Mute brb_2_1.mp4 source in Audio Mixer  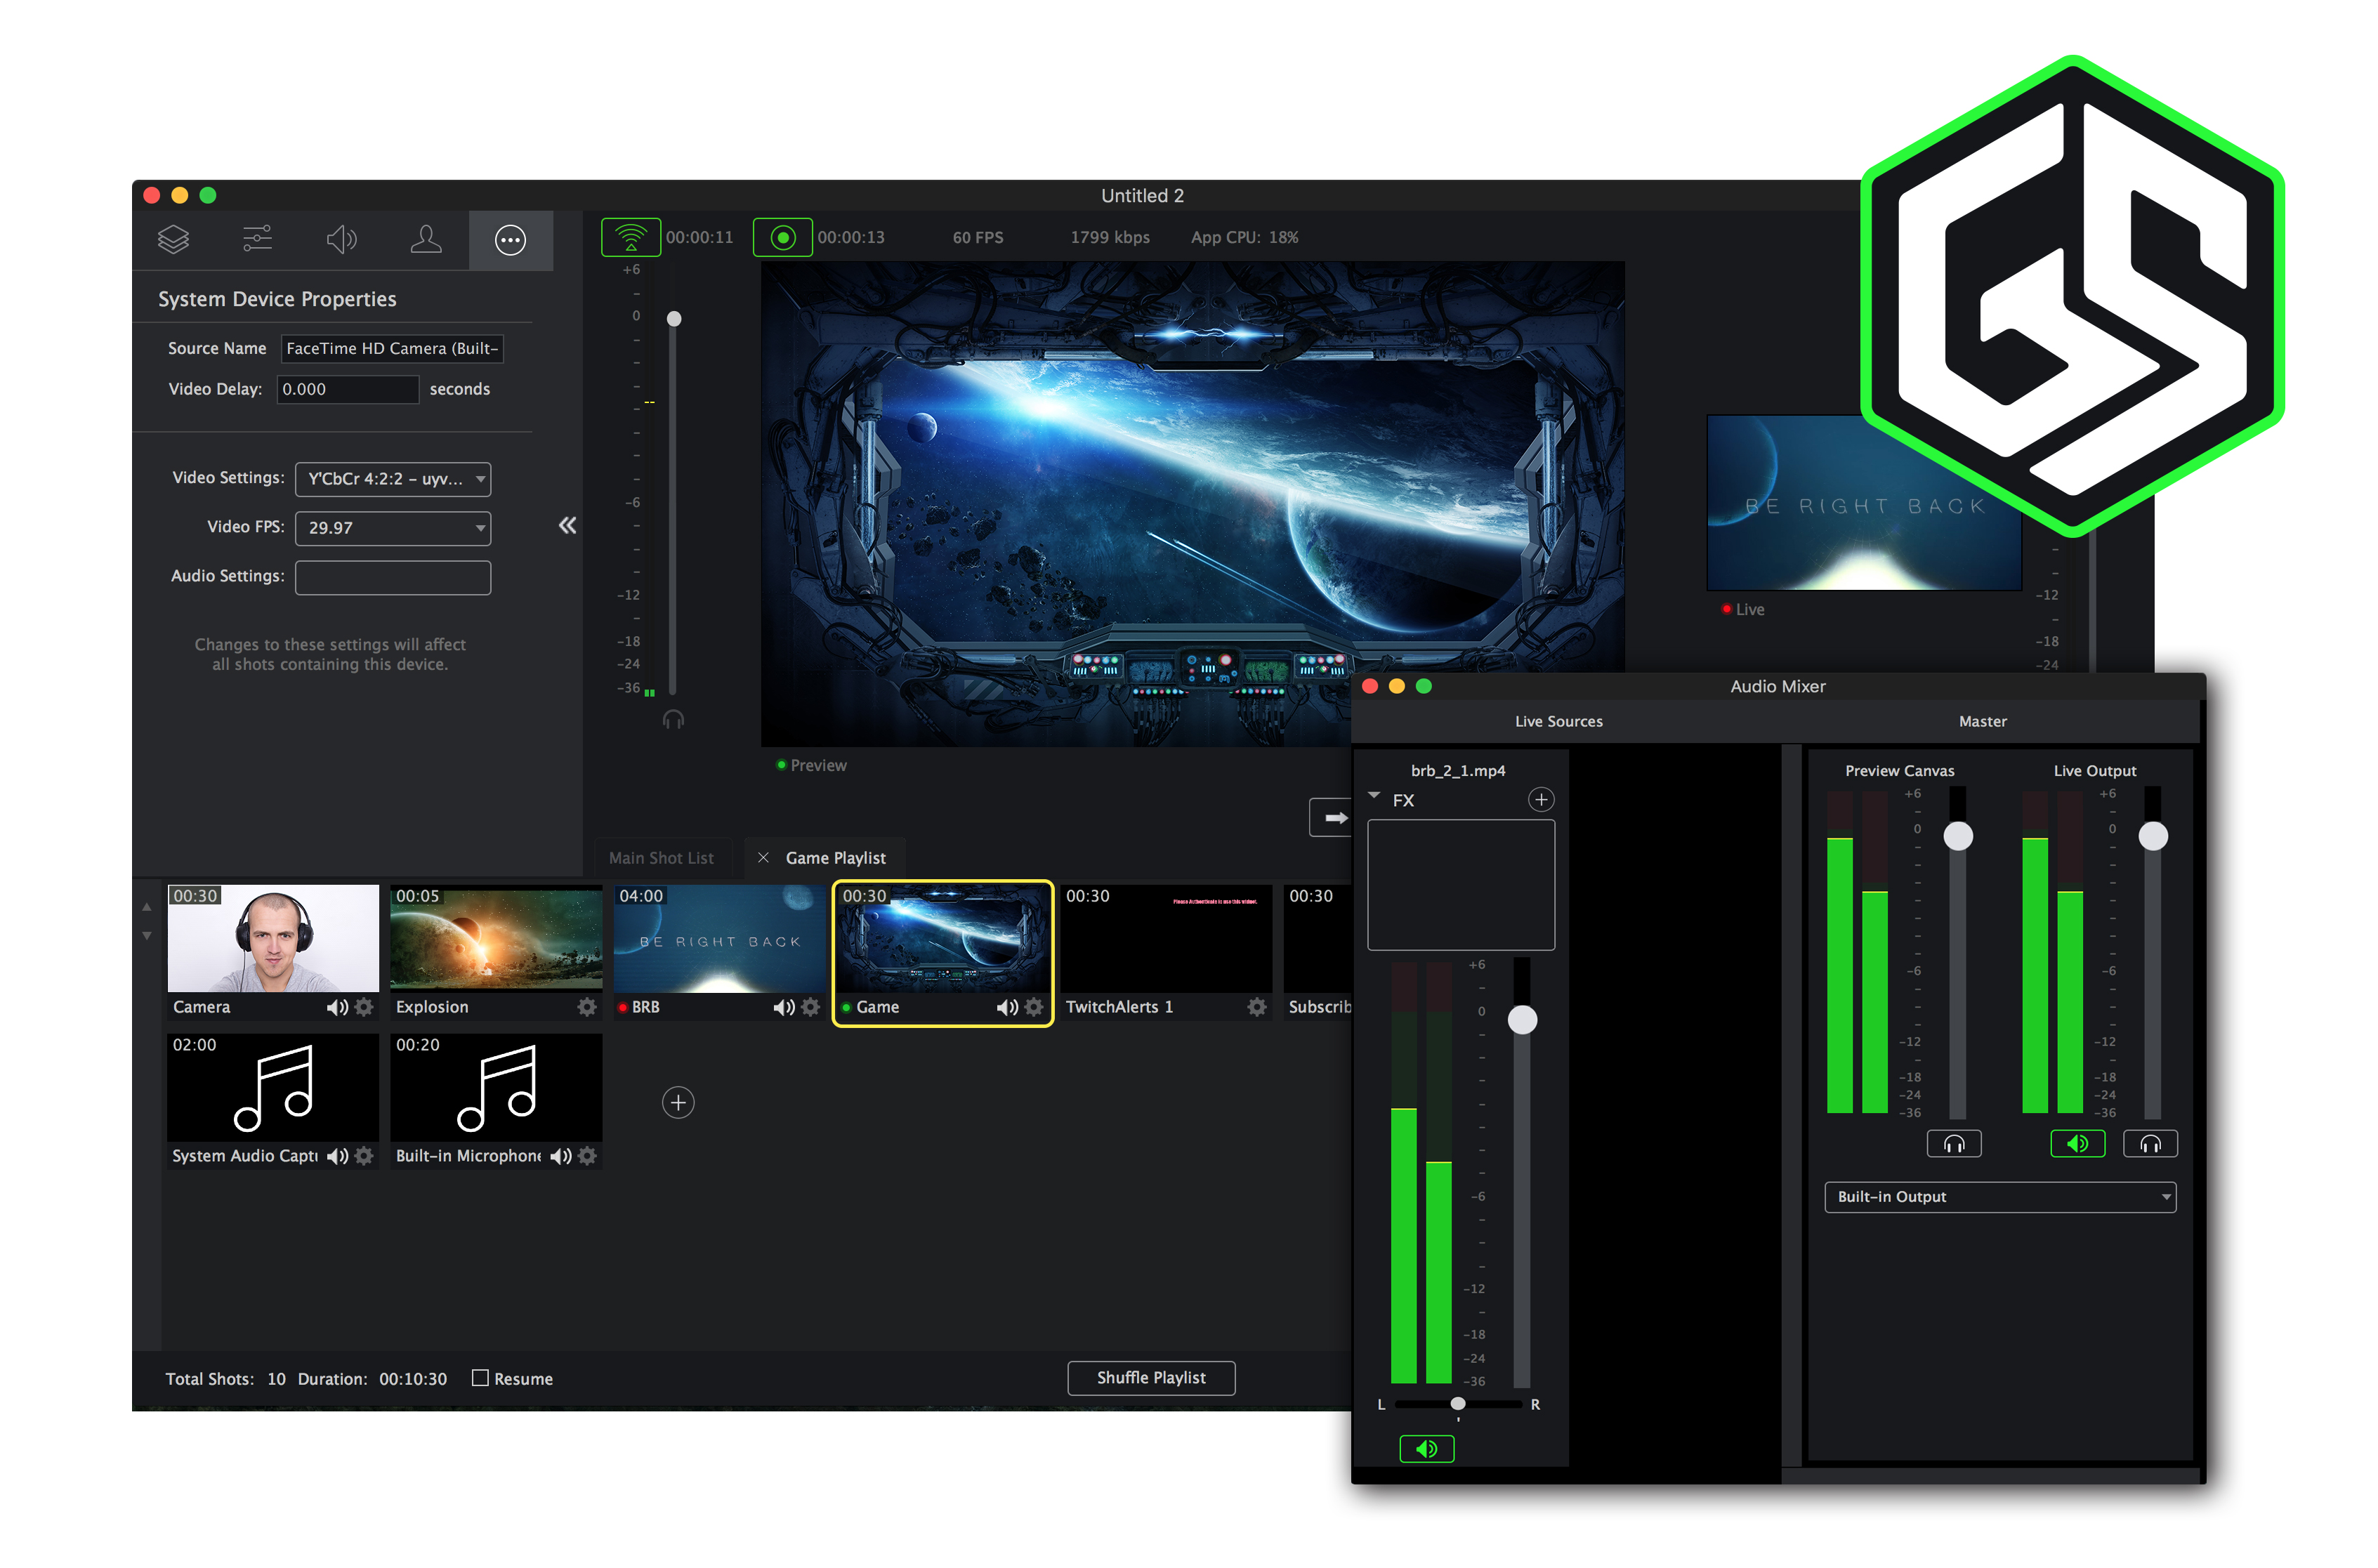click(1426, 1449)
